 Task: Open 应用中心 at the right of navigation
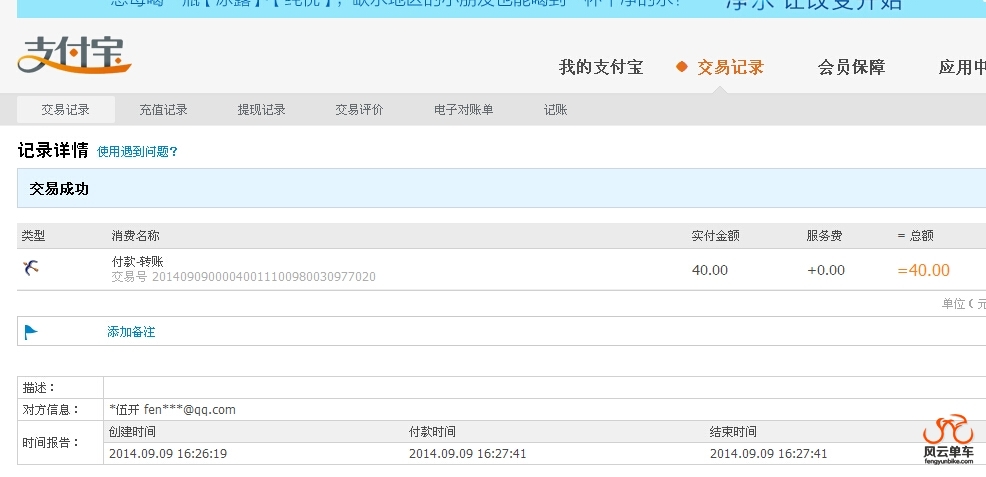pos(961,67)
